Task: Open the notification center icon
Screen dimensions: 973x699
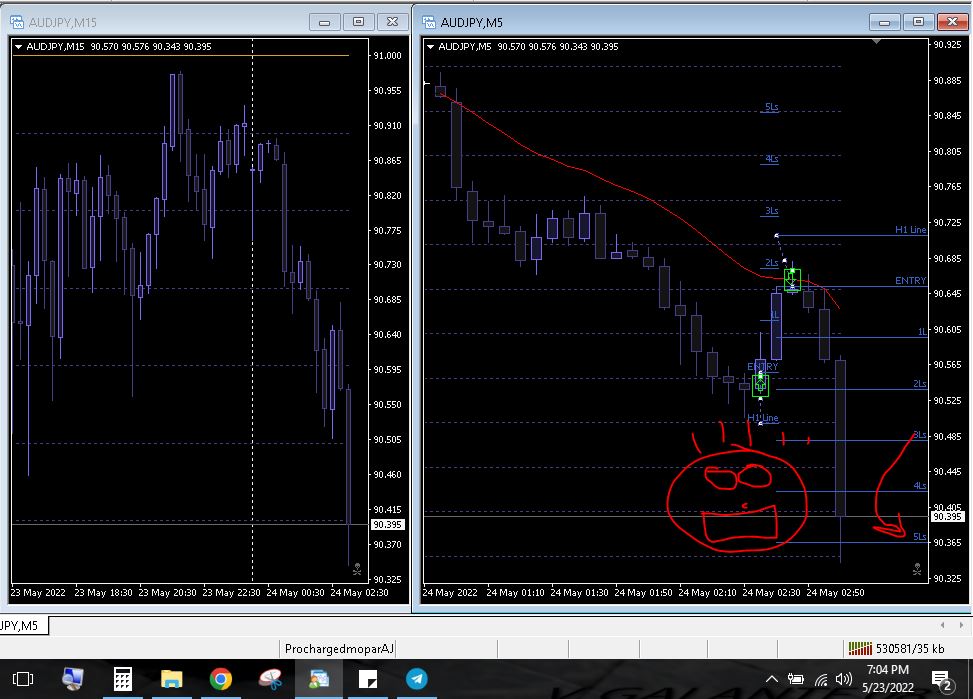Action: pyautogui.click(x=941, y=680)
